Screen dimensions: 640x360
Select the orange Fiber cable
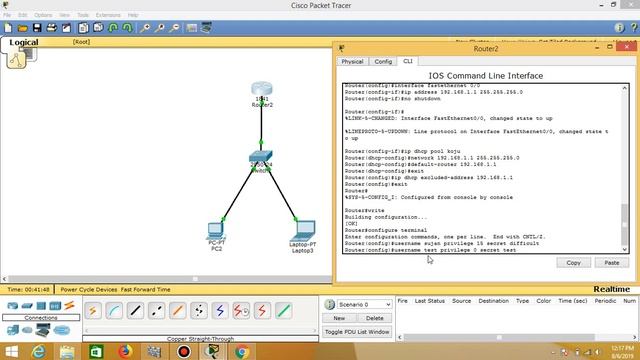(178, 311)
